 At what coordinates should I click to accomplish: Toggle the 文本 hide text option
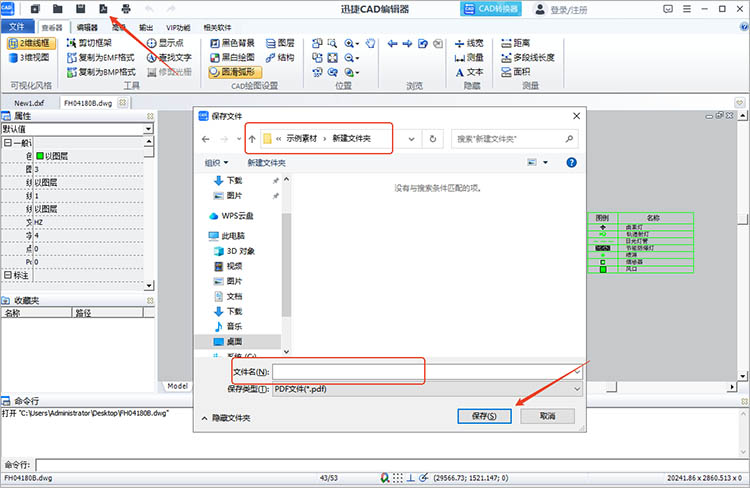(469, 72)
